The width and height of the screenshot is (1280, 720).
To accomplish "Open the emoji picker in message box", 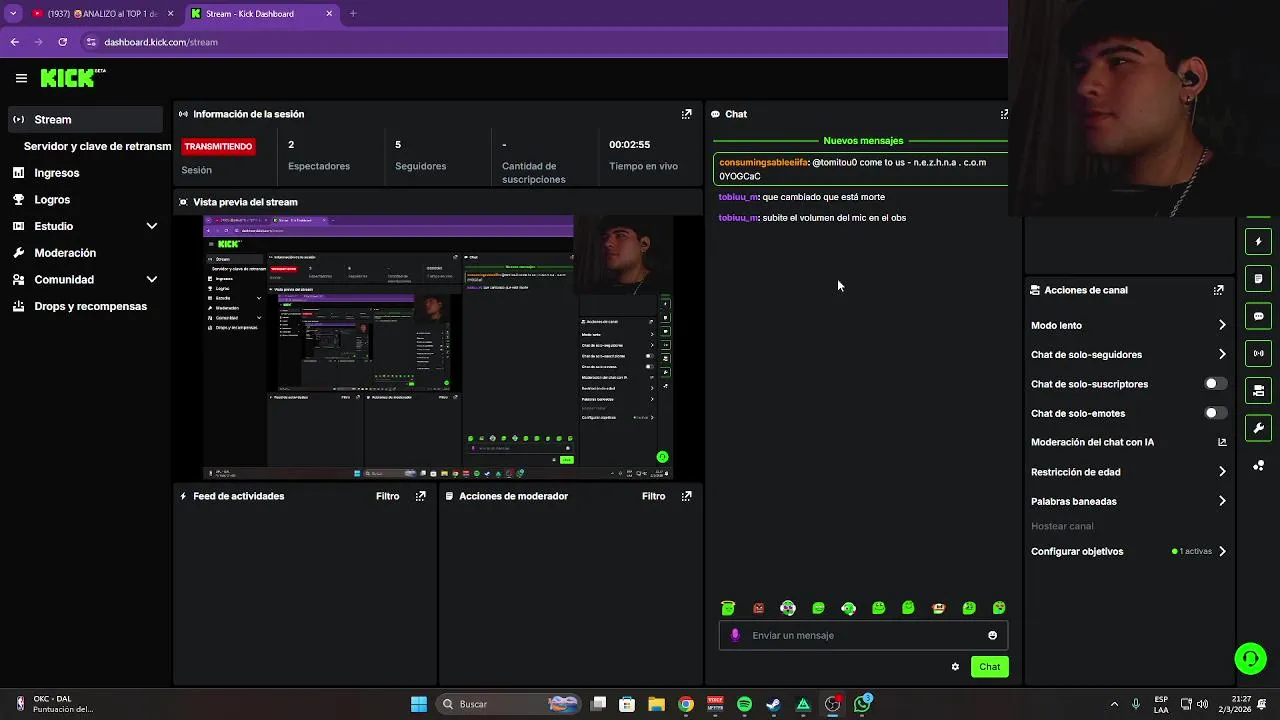I will coord(992,635).
